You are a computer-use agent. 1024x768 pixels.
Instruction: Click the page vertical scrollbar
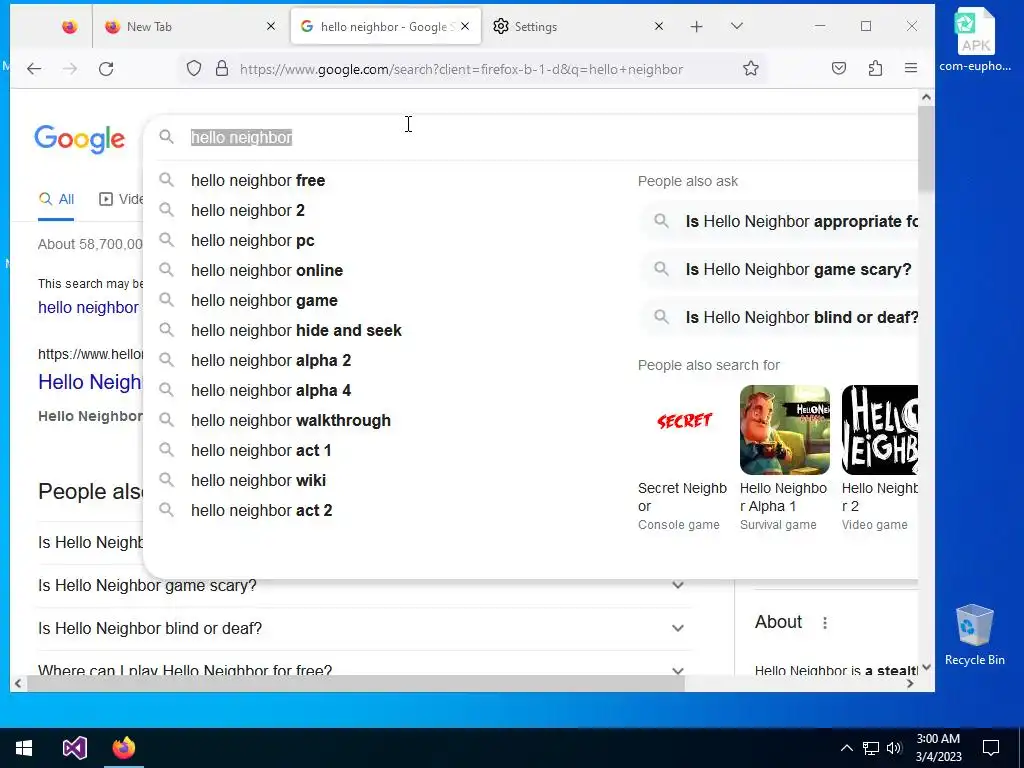[925, 150]
